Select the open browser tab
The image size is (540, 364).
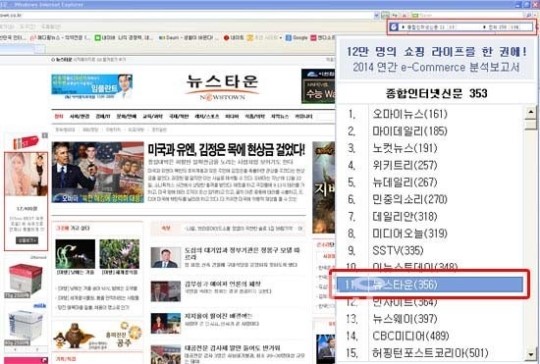point(17,49)
